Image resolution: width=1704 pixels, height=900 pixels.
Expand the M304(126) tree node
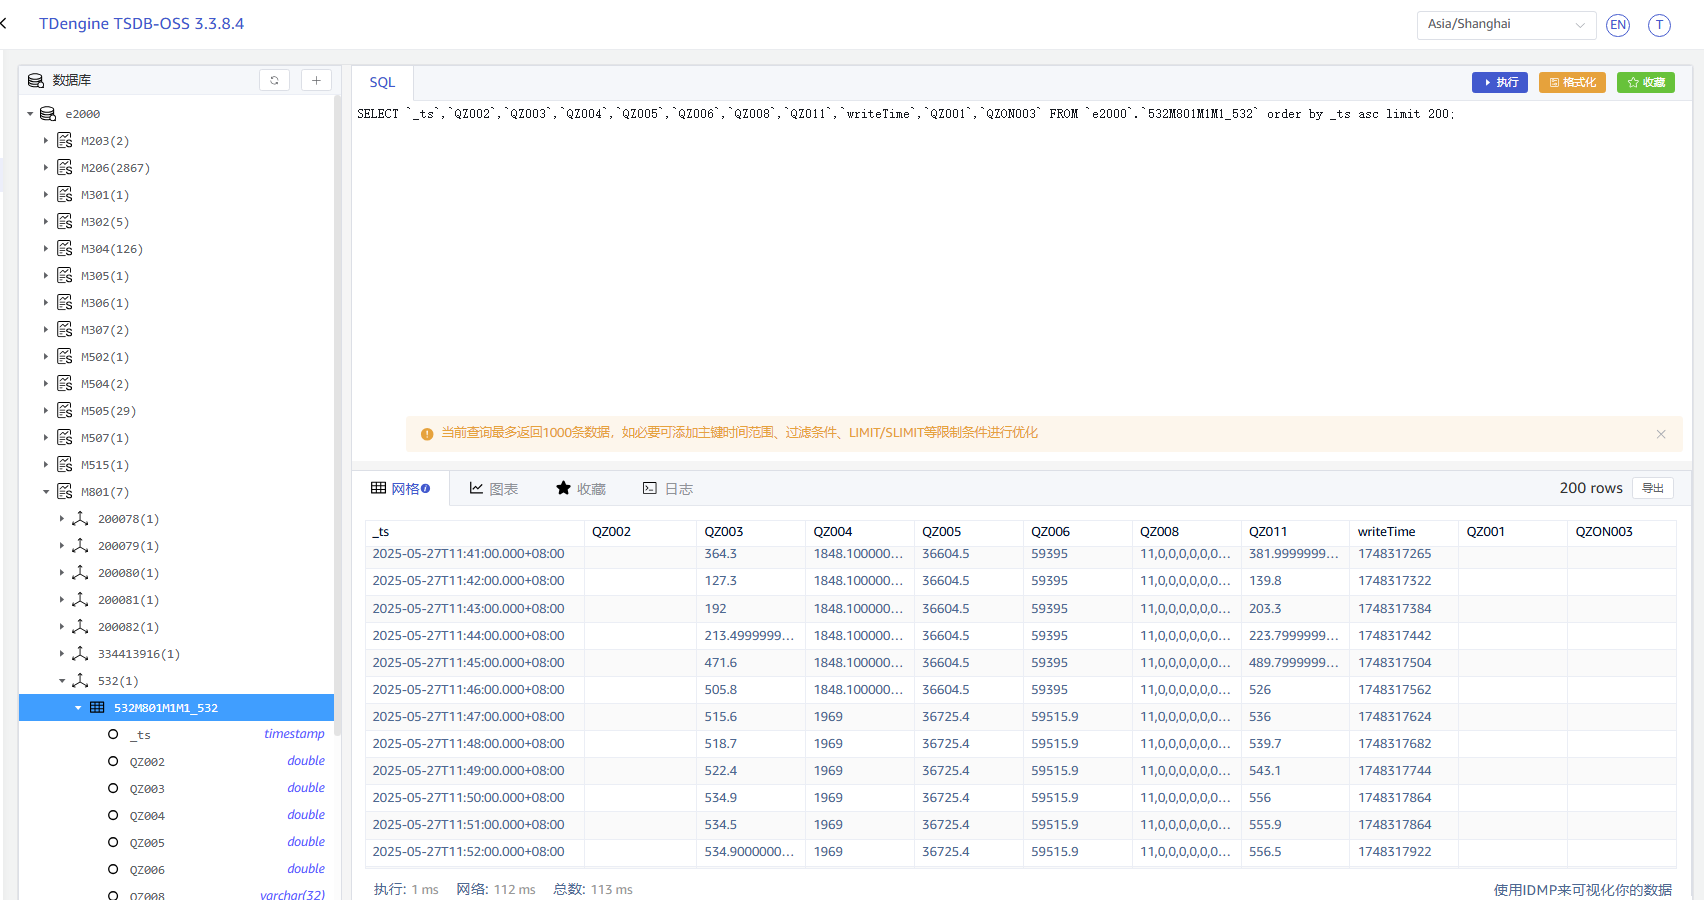46,248
